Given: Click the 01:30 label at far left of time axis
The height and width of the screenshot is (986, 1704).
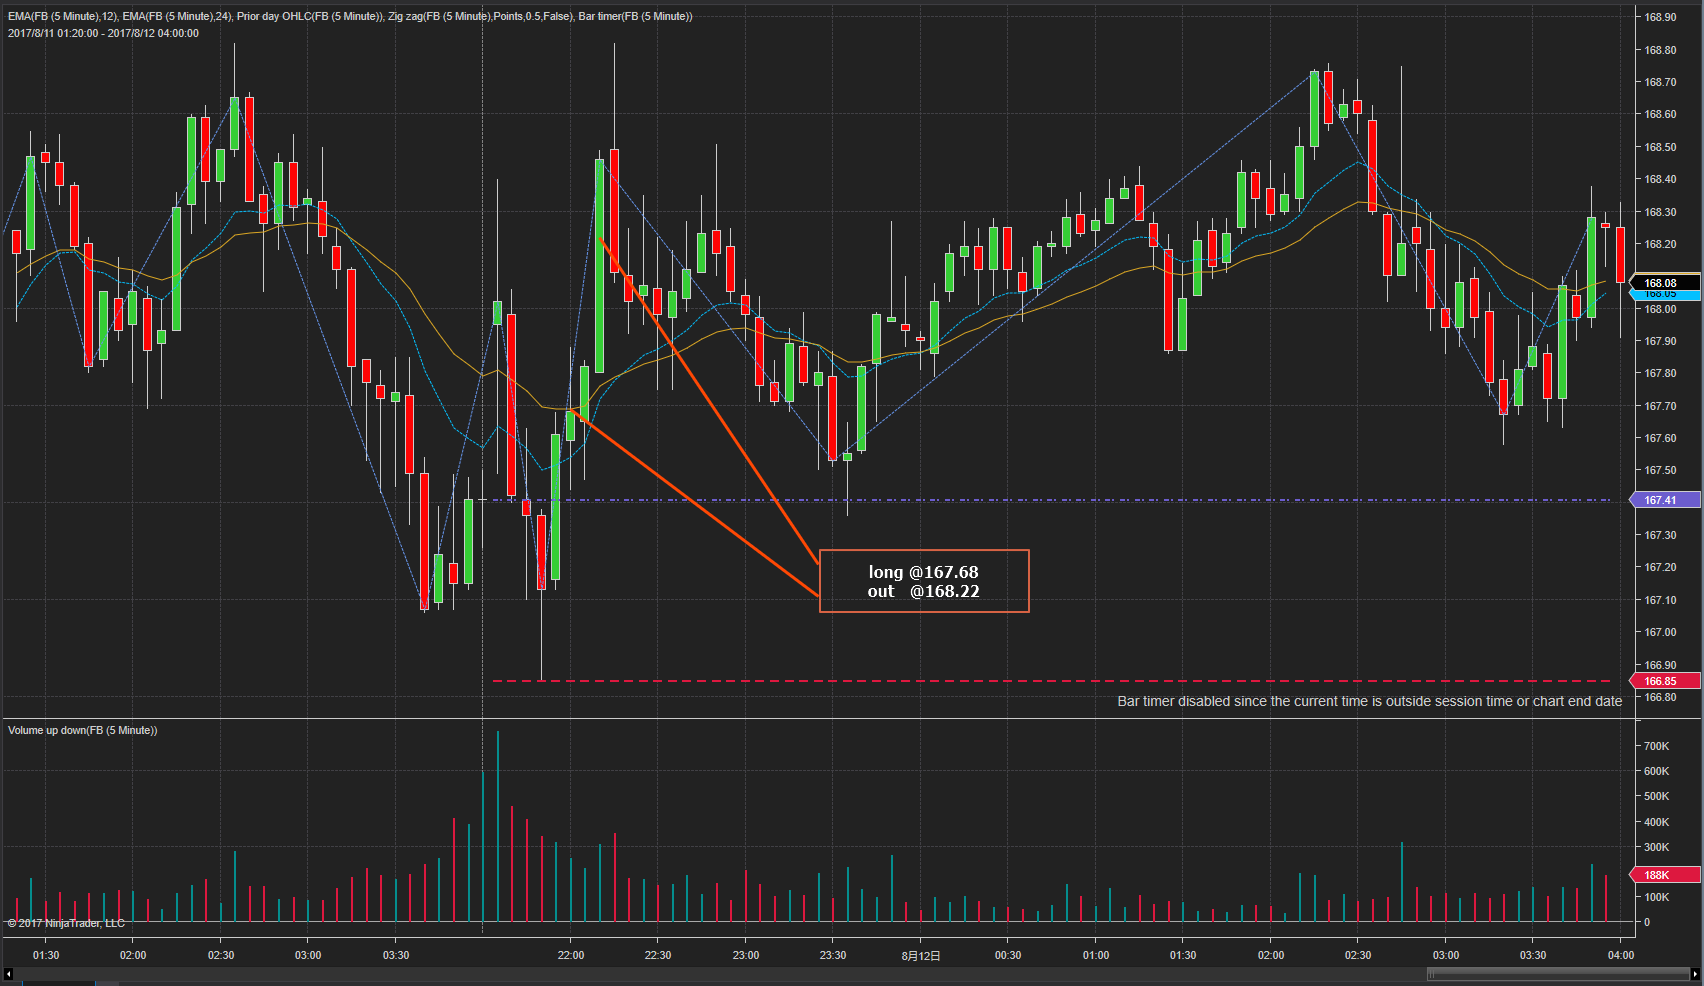Looking at the screenshot, I should (46, 955).
